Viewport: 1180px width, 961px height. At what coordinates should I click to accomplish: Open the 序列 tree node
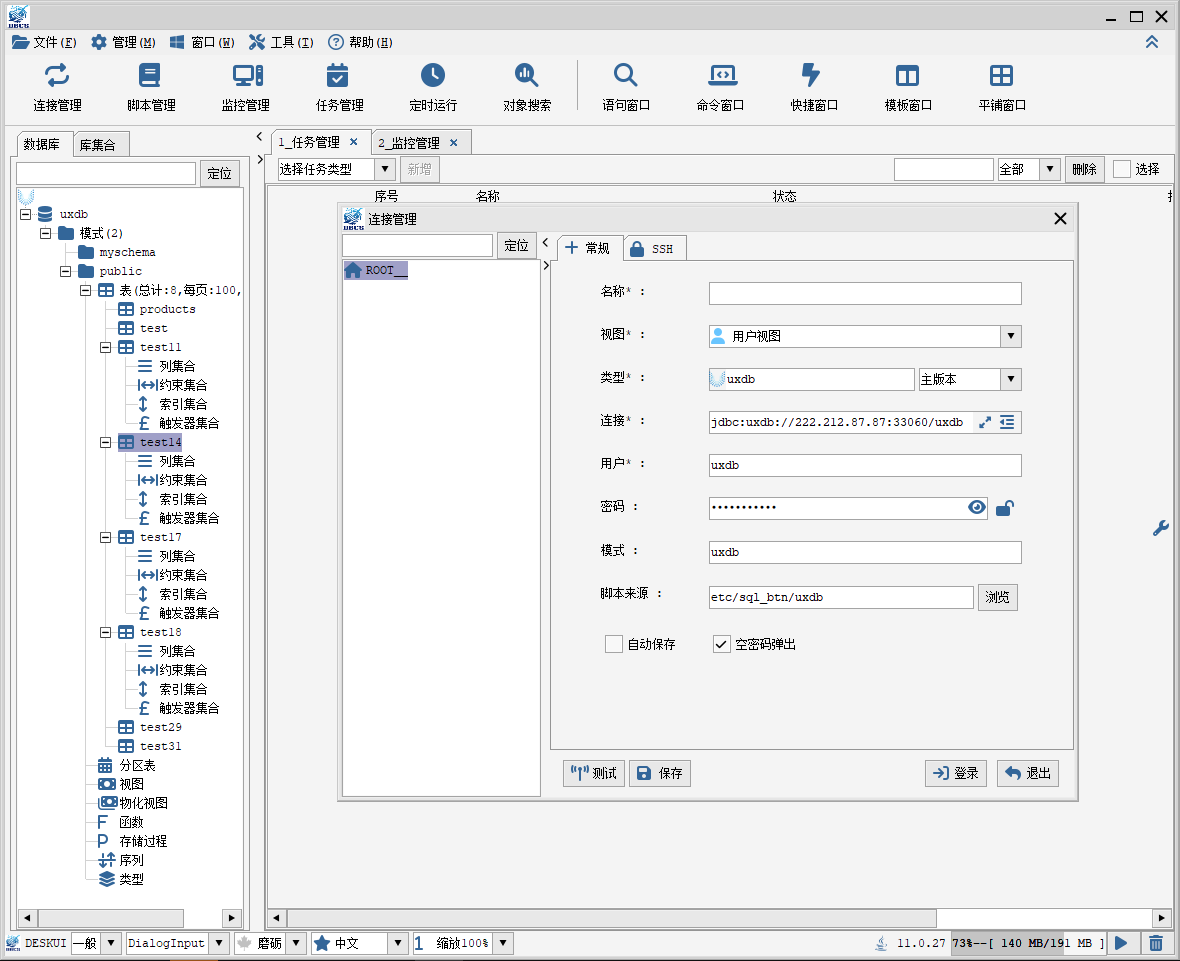coord(121,859)
